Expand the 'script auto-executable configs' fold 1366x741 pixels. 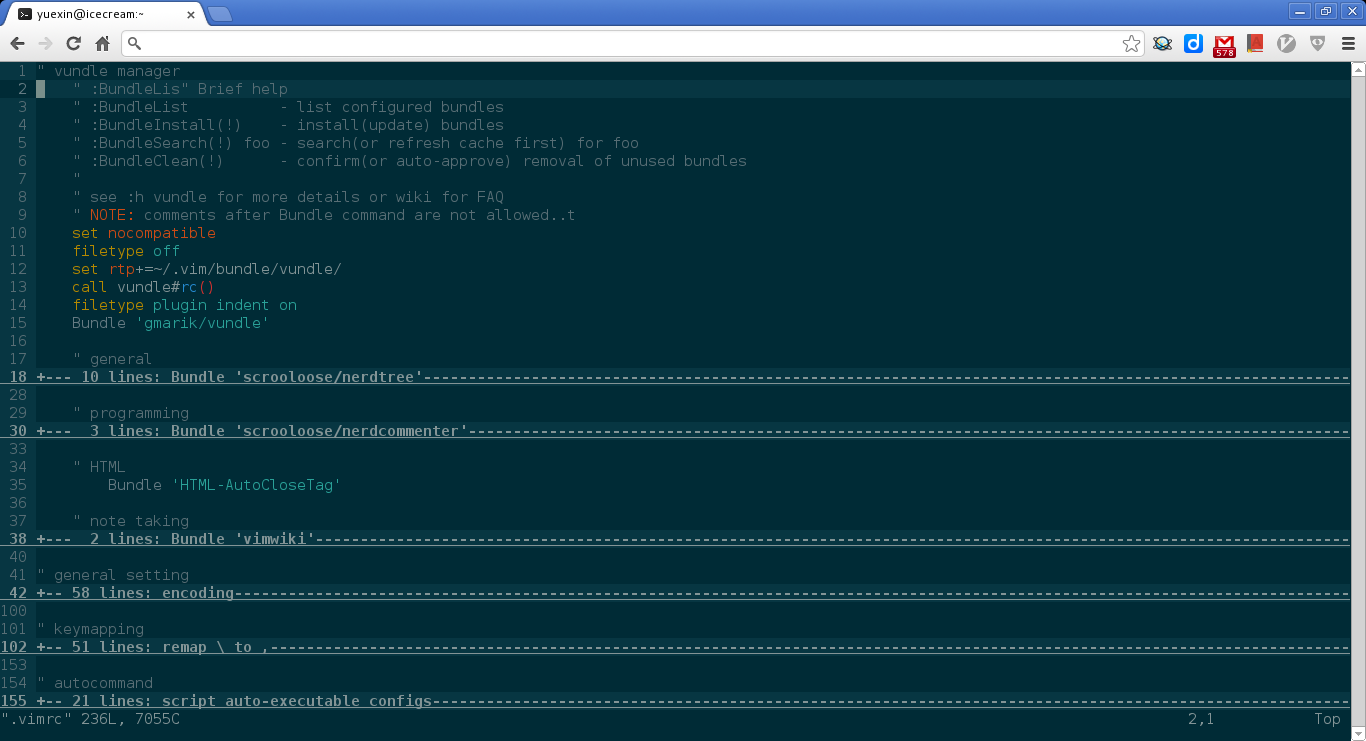coord(693,701)
